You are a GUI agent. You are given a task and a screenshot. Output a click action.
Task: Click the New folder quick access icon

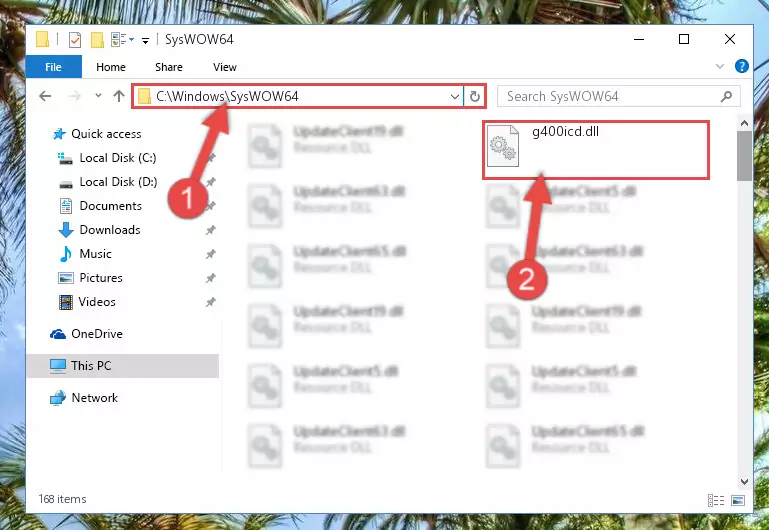point(97,40)
